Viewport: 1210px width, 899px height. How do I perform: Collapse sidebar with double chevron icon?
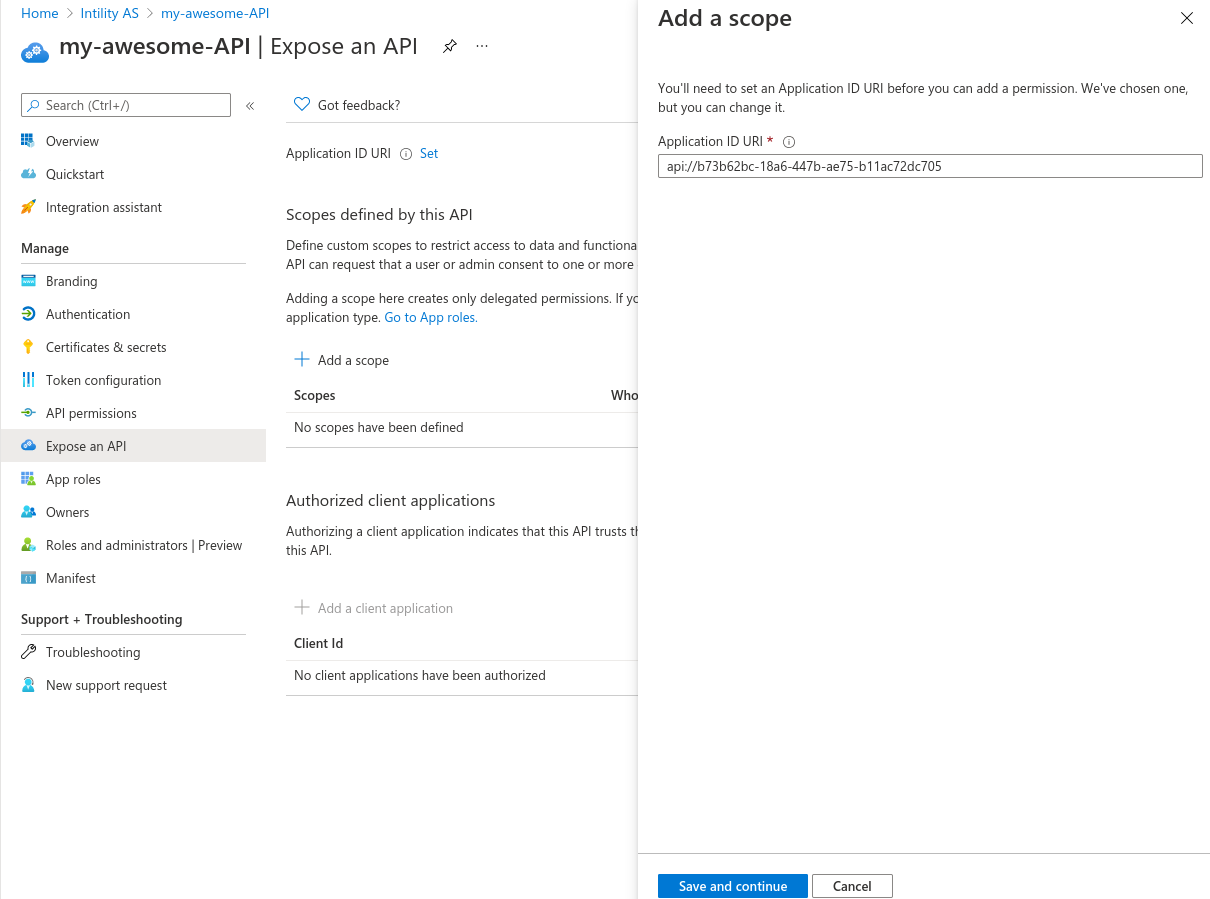[250, 105]
